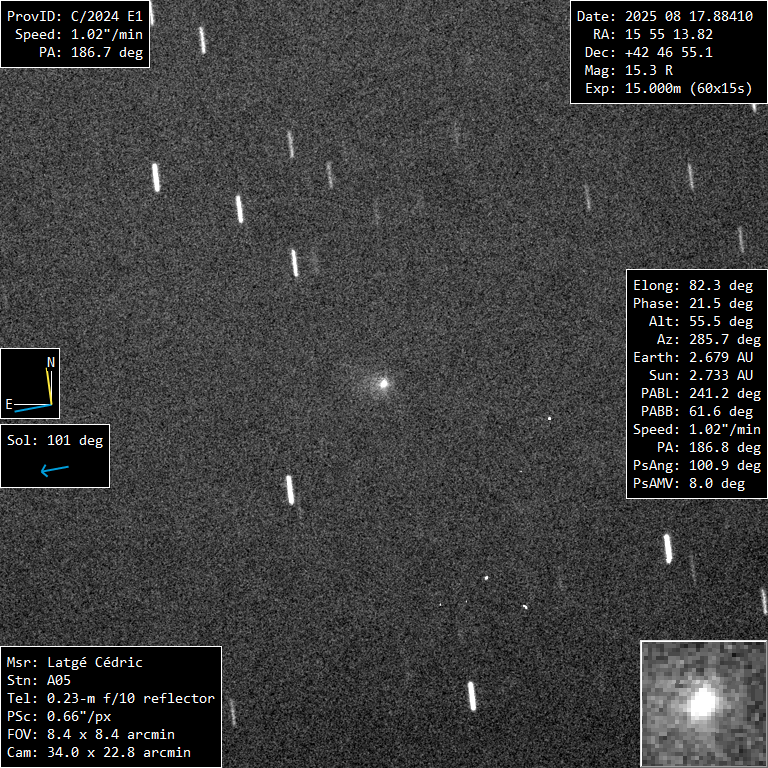Select the 'PABL: 241.2 deg' line

tap(701, 393)
